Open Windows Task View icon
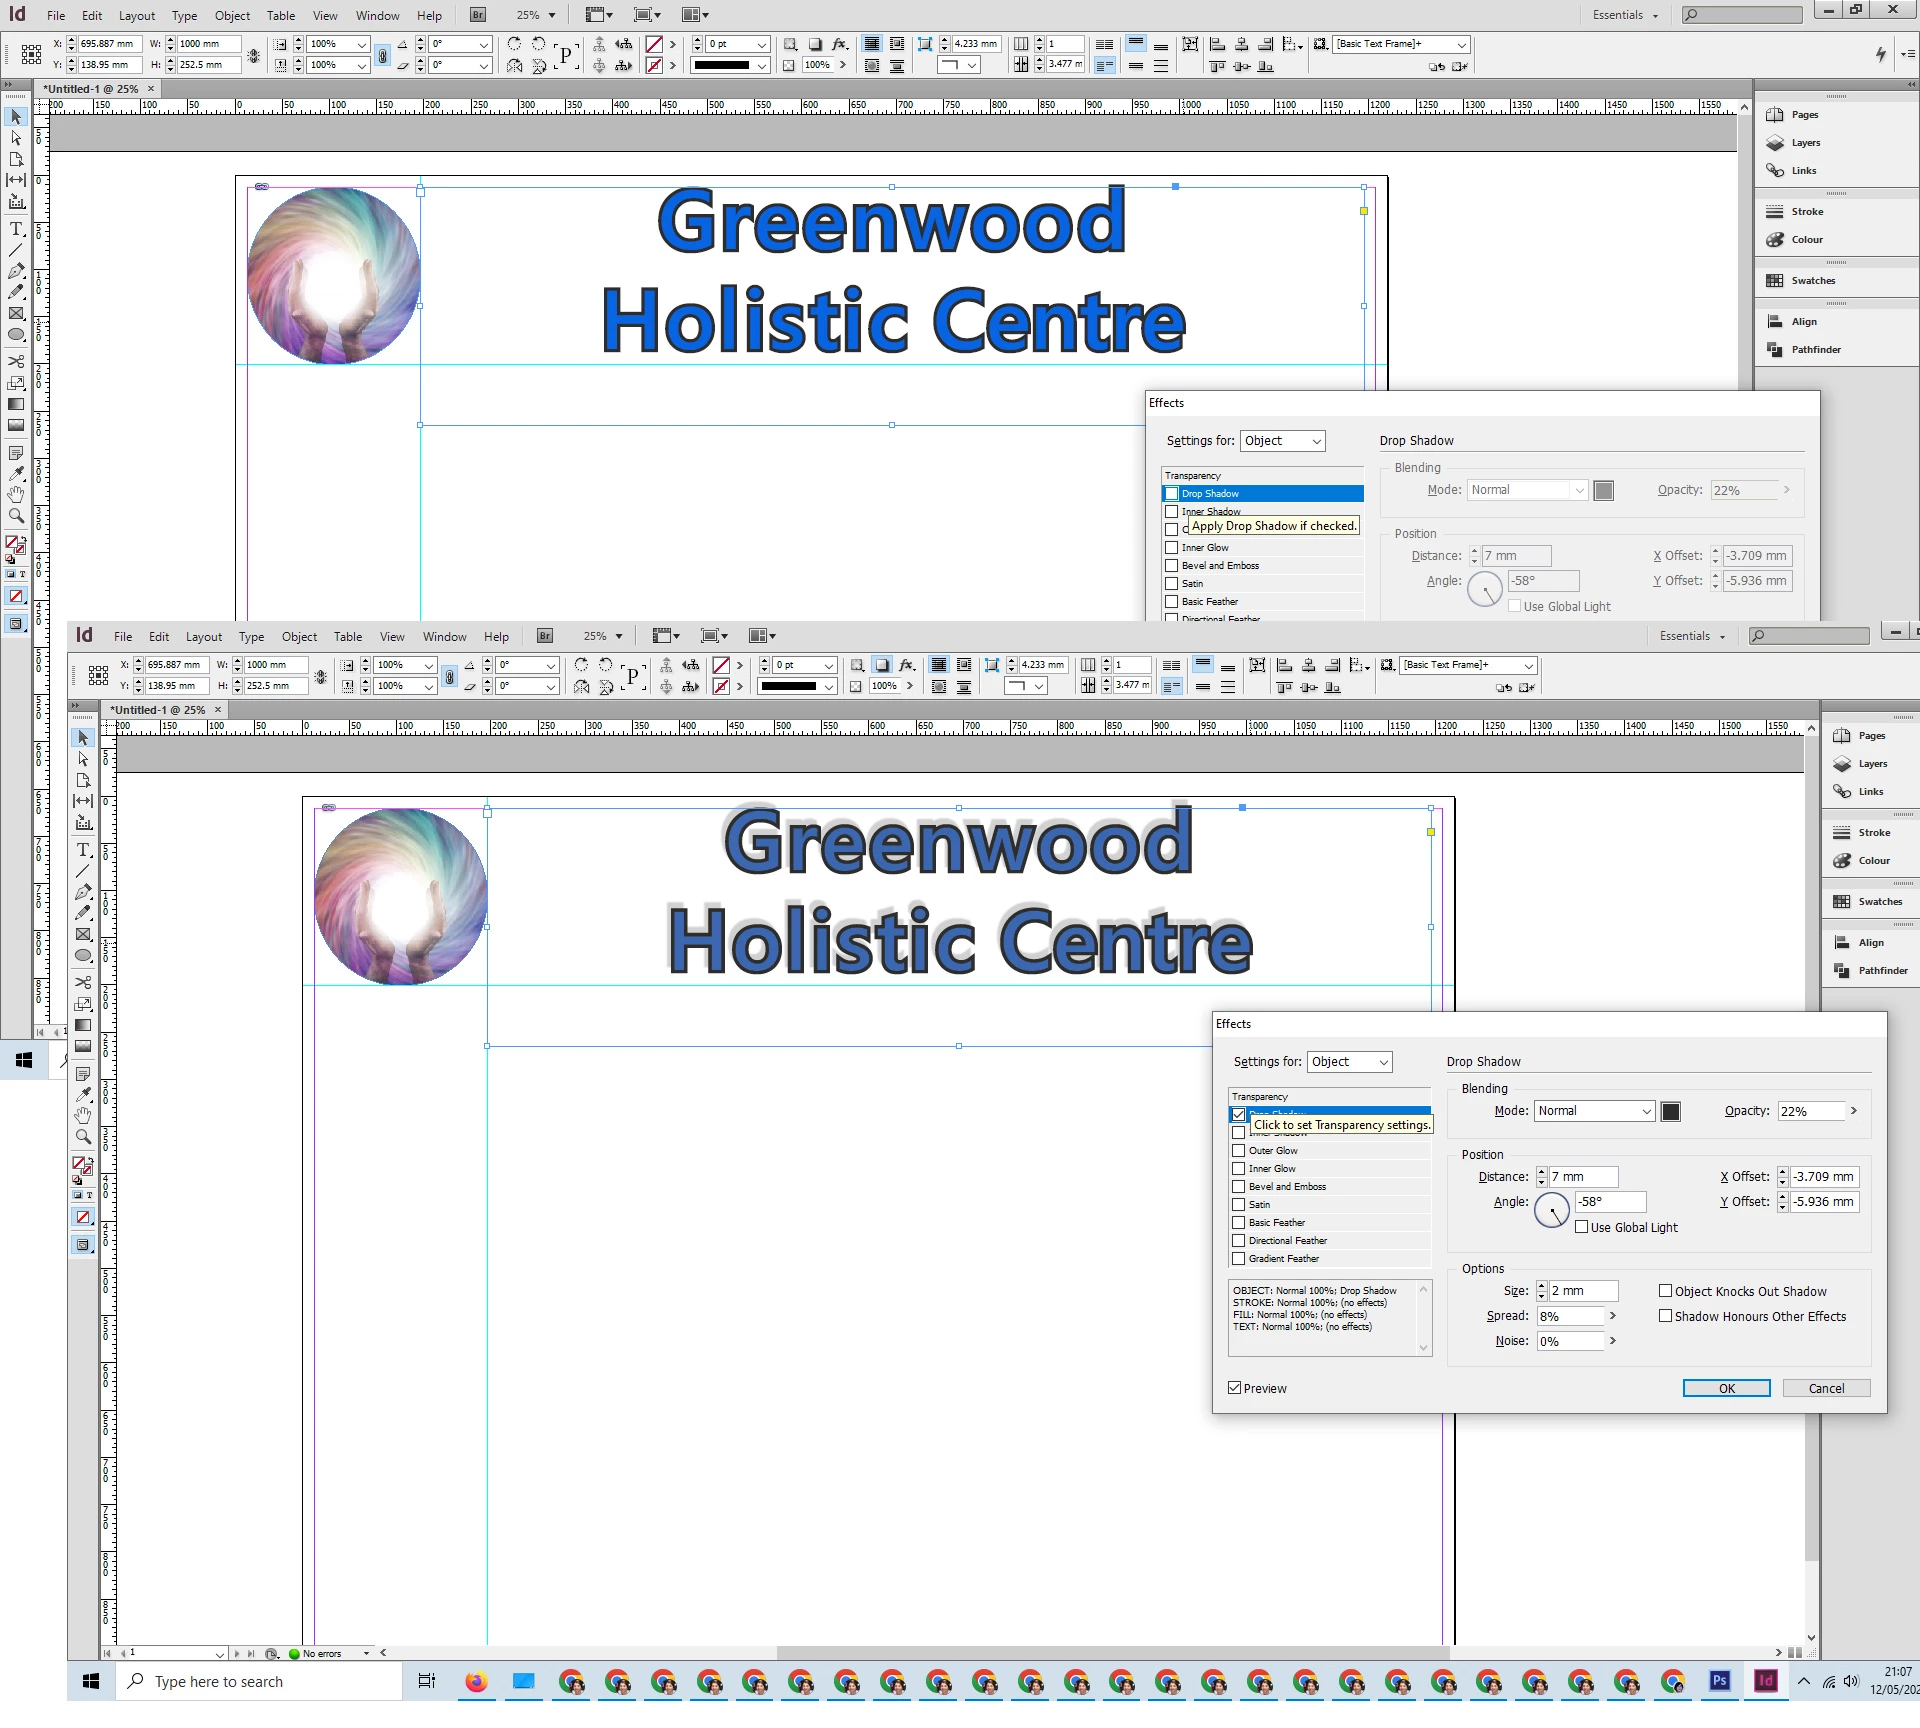Image resolution: width=1920 pixels, height=1728 pixels. pyautogui.click(x=427, y=1681)
